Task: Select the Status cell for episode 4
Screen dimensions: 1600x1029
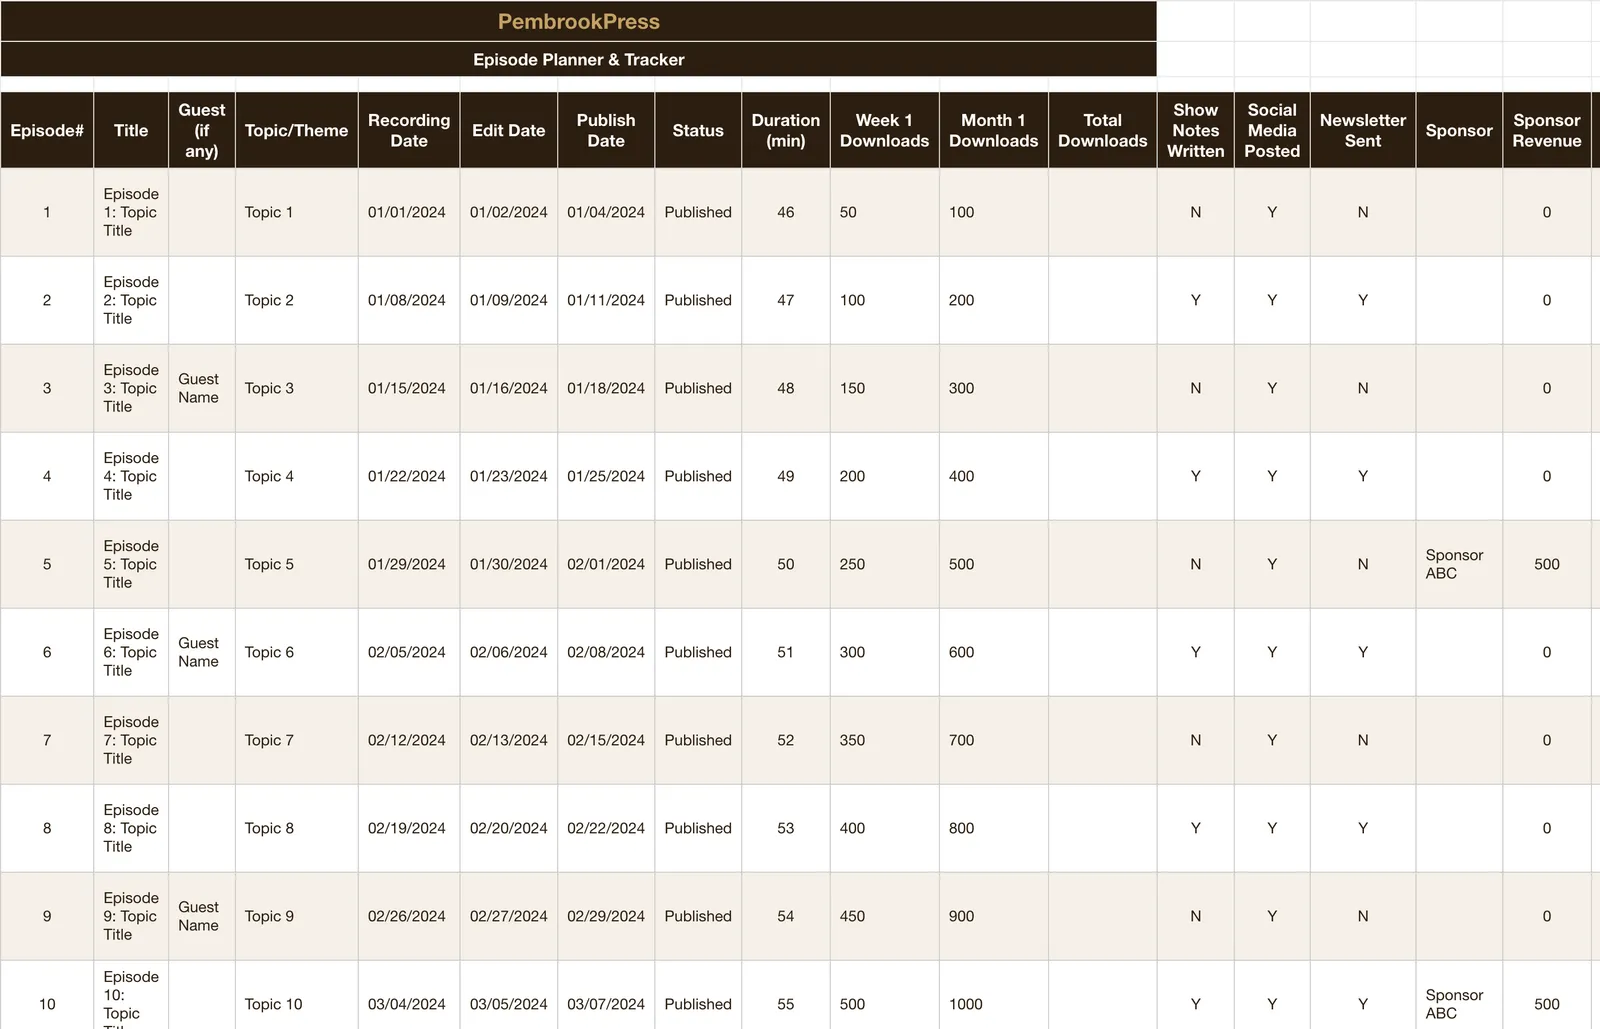Action: [x=698, y=476]
